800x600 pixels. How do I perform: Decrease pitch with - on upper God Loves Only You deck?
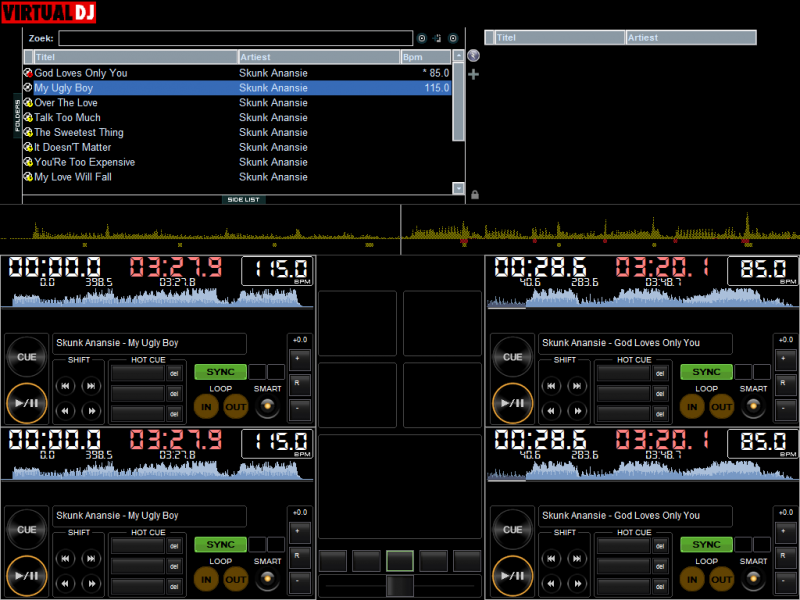786,409
